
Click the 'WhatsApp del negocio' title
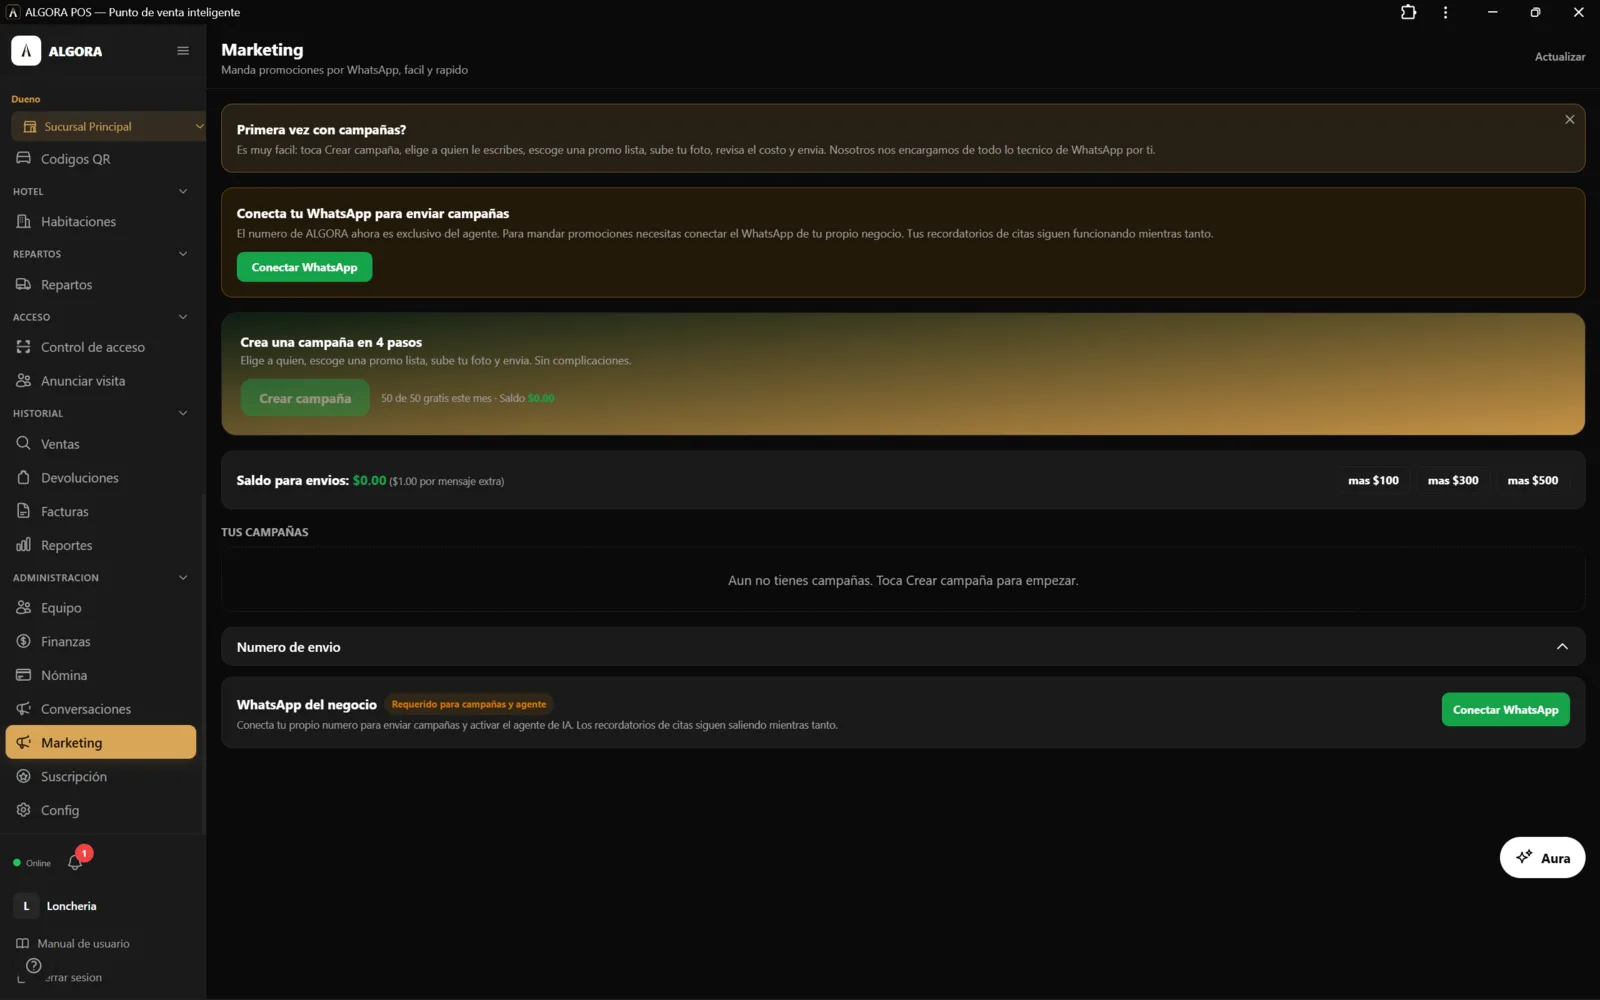pos(307,705)
